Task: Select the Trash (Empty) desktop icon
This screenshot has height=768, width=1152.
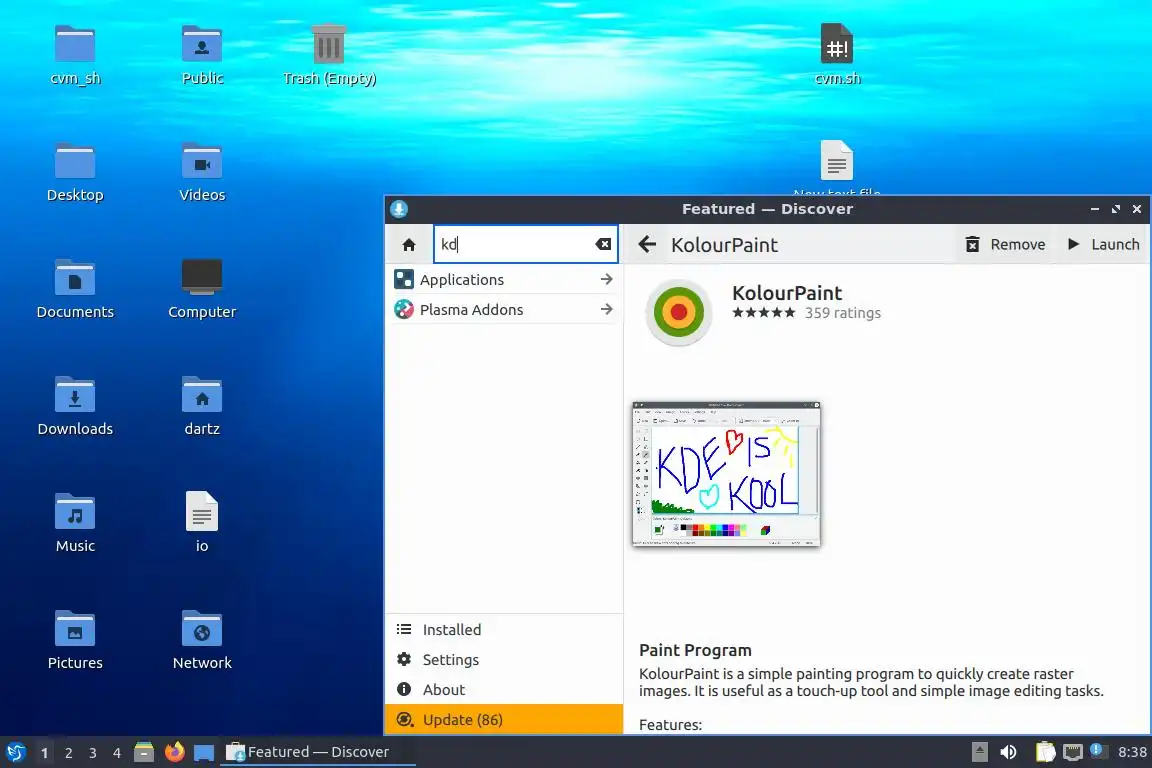Action: [329, 54]
